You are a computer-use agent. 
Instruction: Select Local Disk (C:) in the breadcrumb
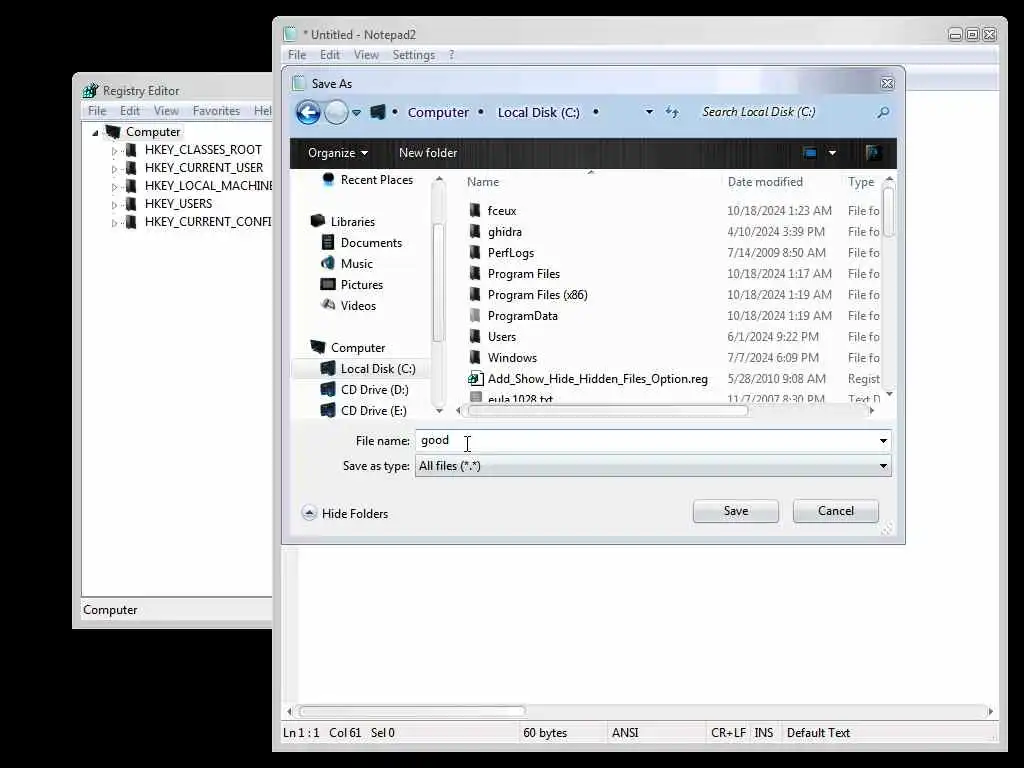(539, 112)
